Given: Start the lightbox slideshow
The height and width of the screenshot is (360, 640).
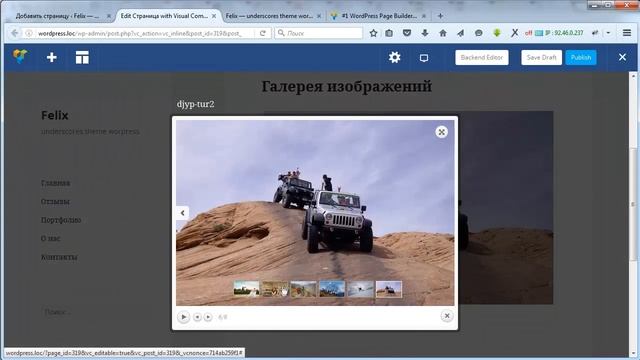Looking at the screenshot, I should pyautogui.click(x=184, y=317).
